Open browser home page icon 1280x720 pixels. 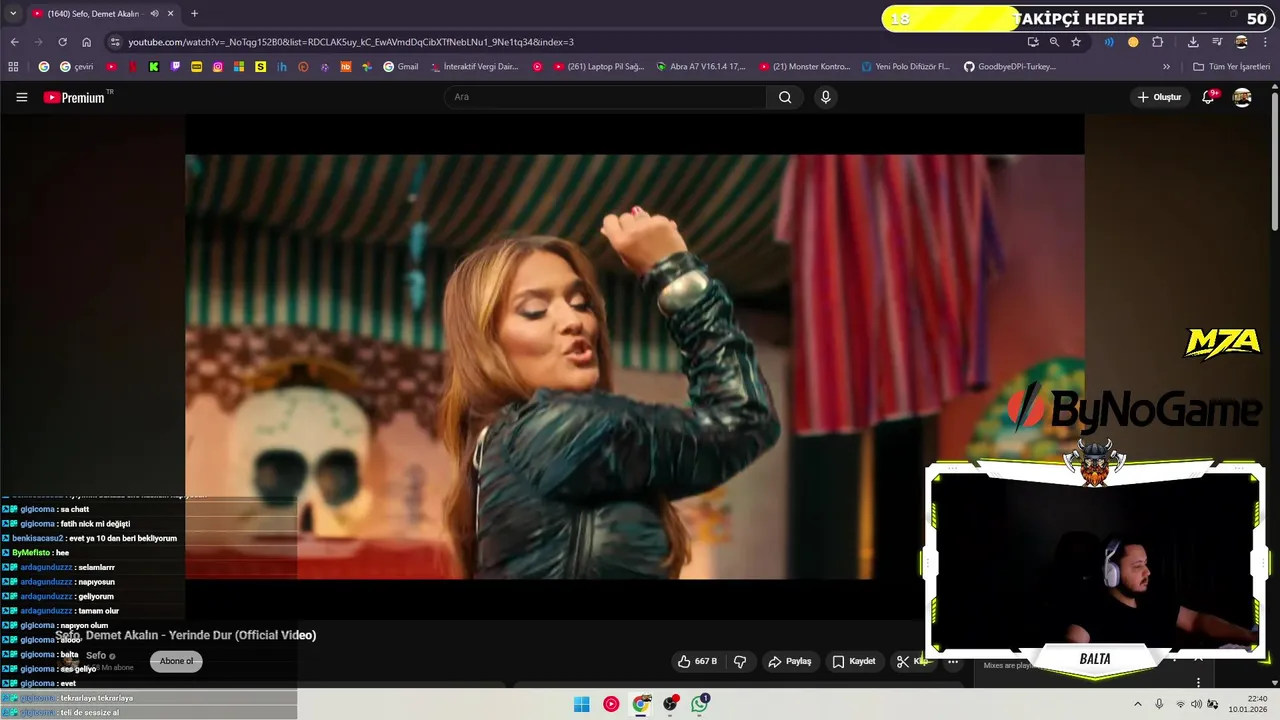pos(86,42)
